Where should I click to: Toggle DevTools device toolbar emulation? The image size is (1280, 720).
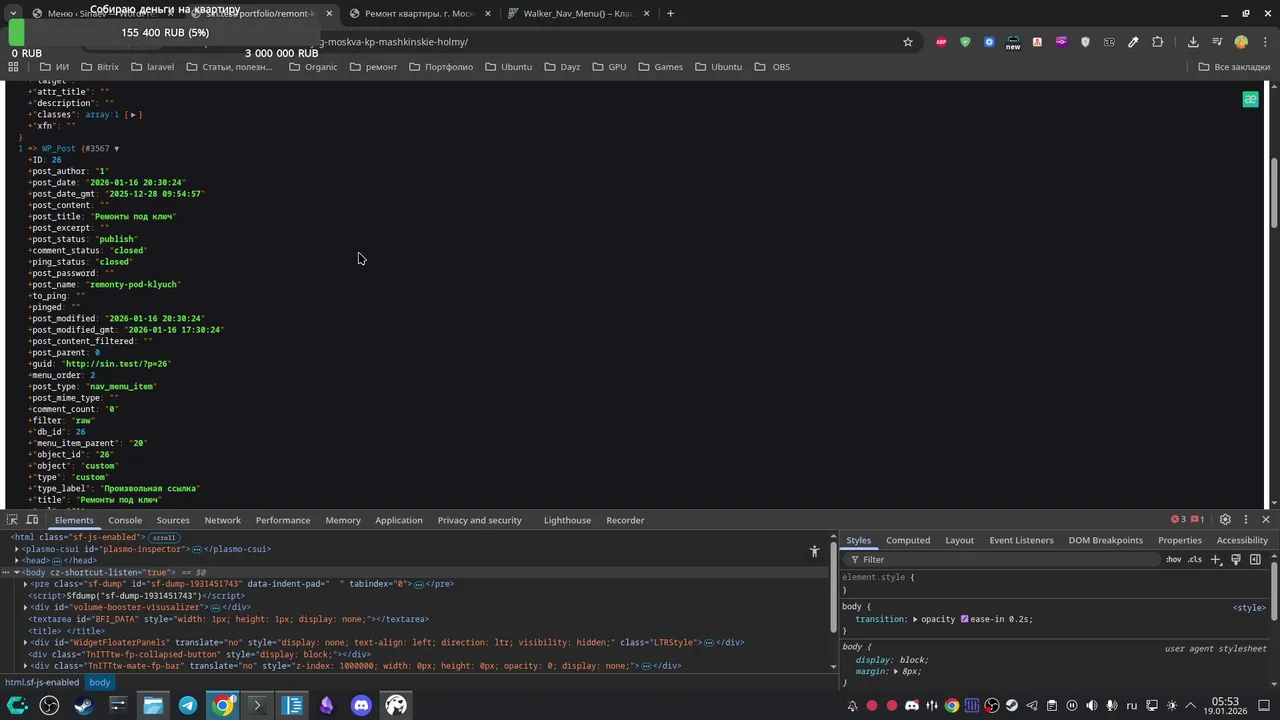tap(32, 520)
